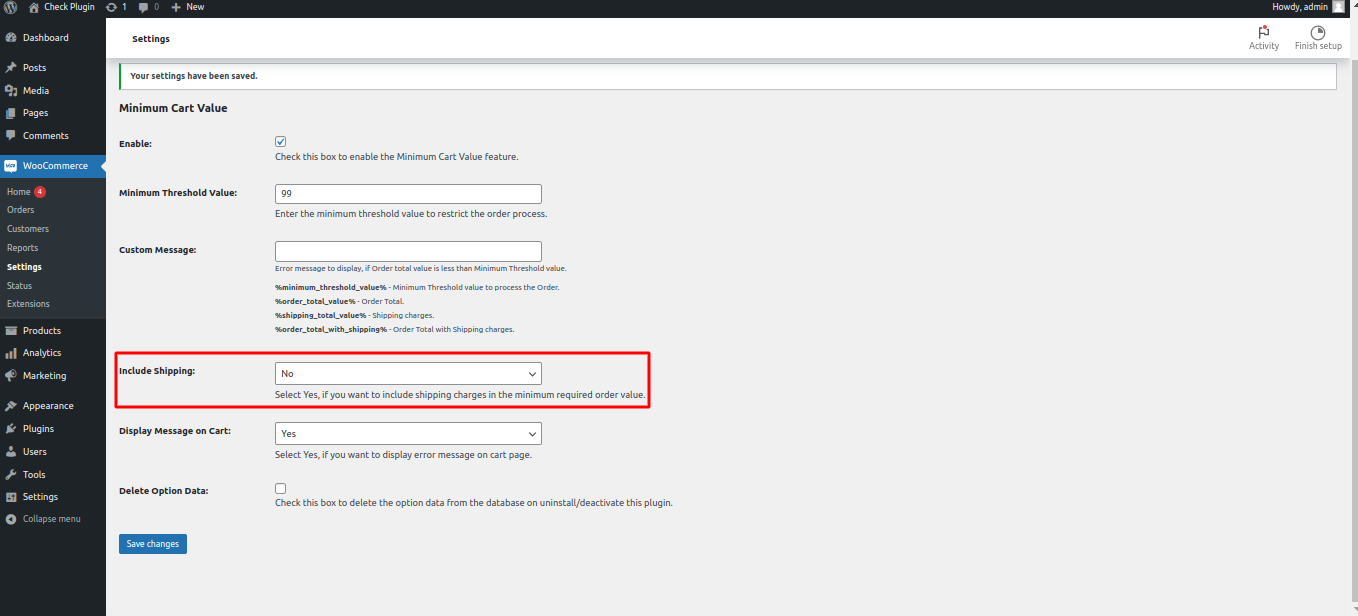Screen dimensions: 1358x616
Task: Click the admin user avatar
Action: 1338,7
